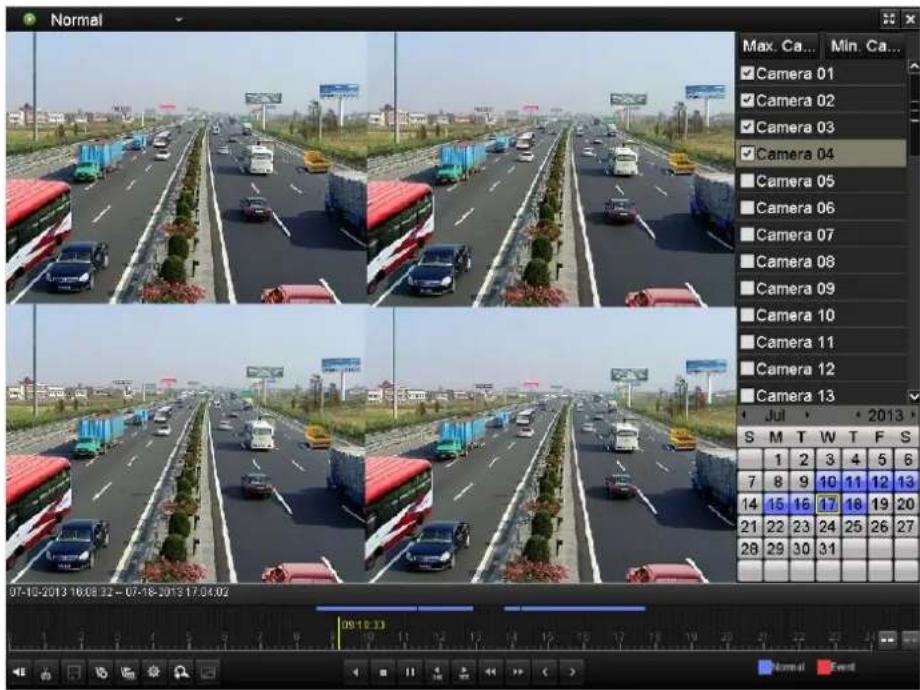Click the top-right camera video pane

click(x=551, y=168)
